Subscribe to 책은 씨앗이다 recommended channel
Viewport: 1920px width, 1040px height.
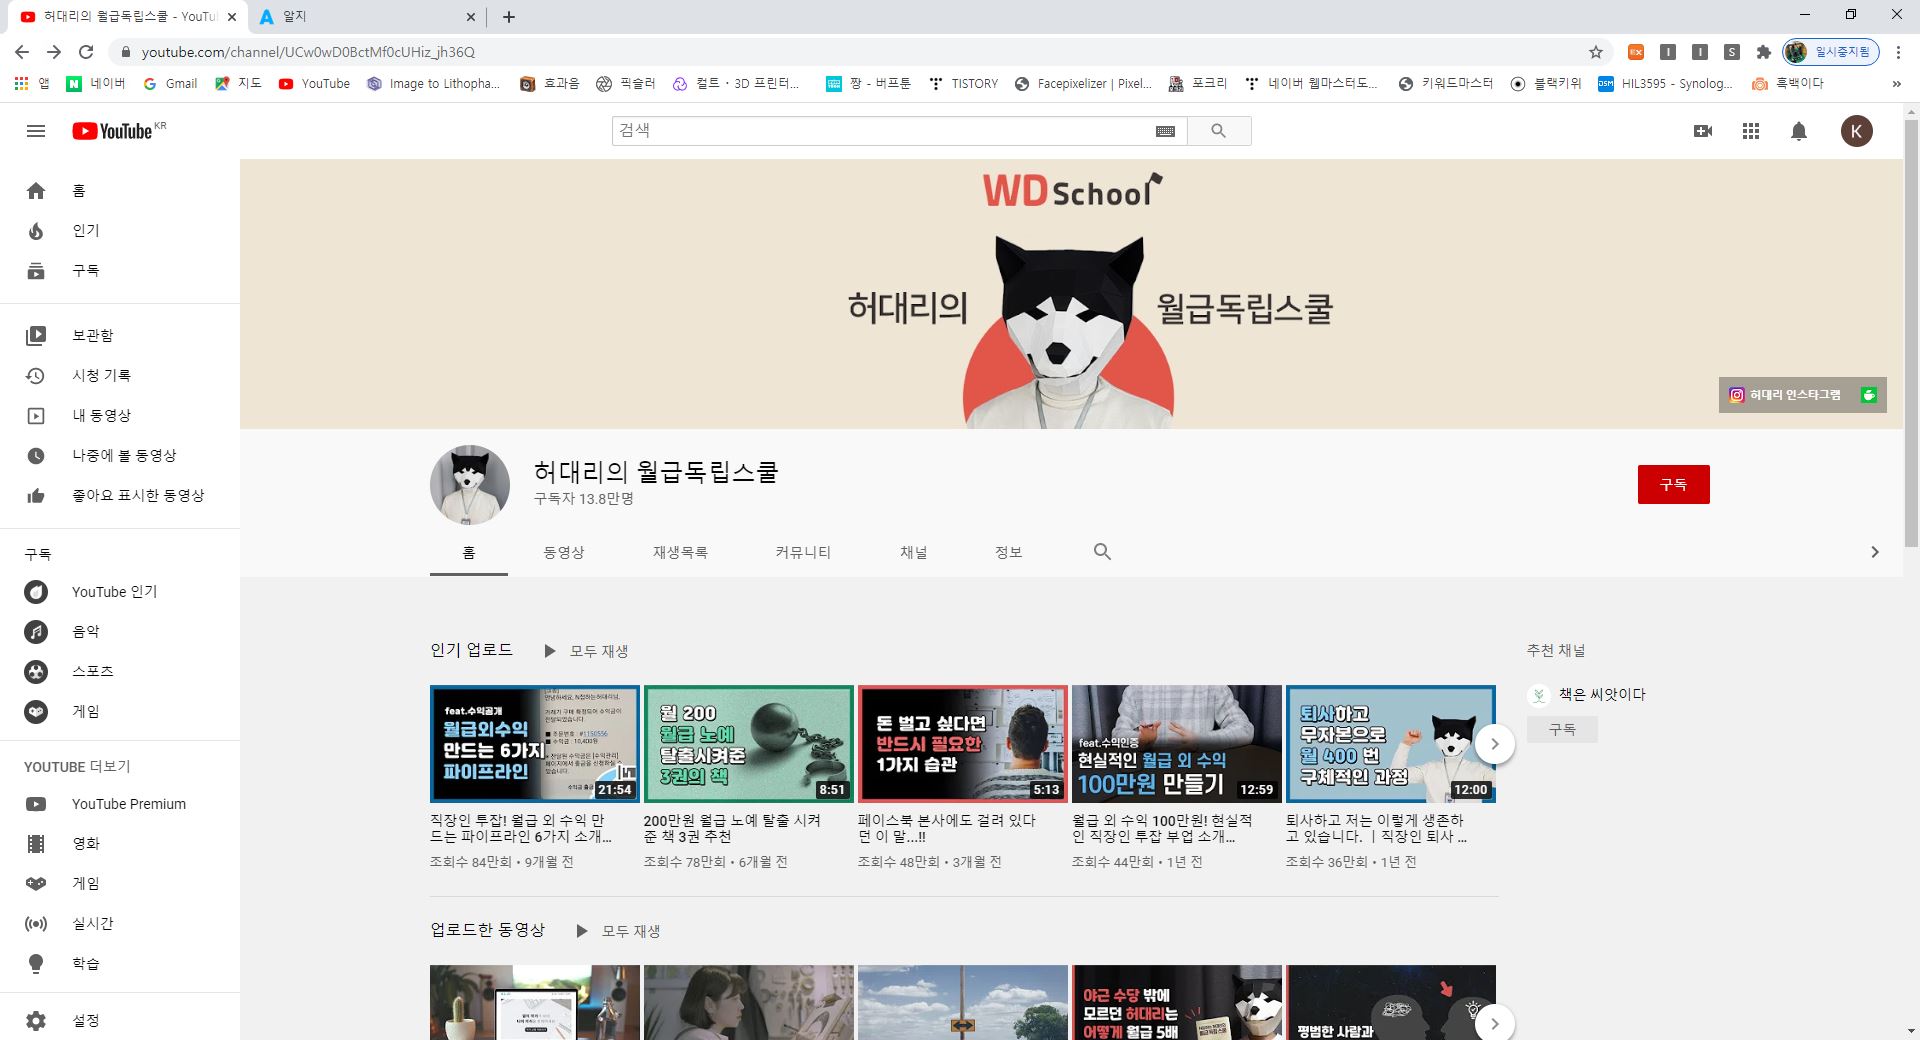1562,730
